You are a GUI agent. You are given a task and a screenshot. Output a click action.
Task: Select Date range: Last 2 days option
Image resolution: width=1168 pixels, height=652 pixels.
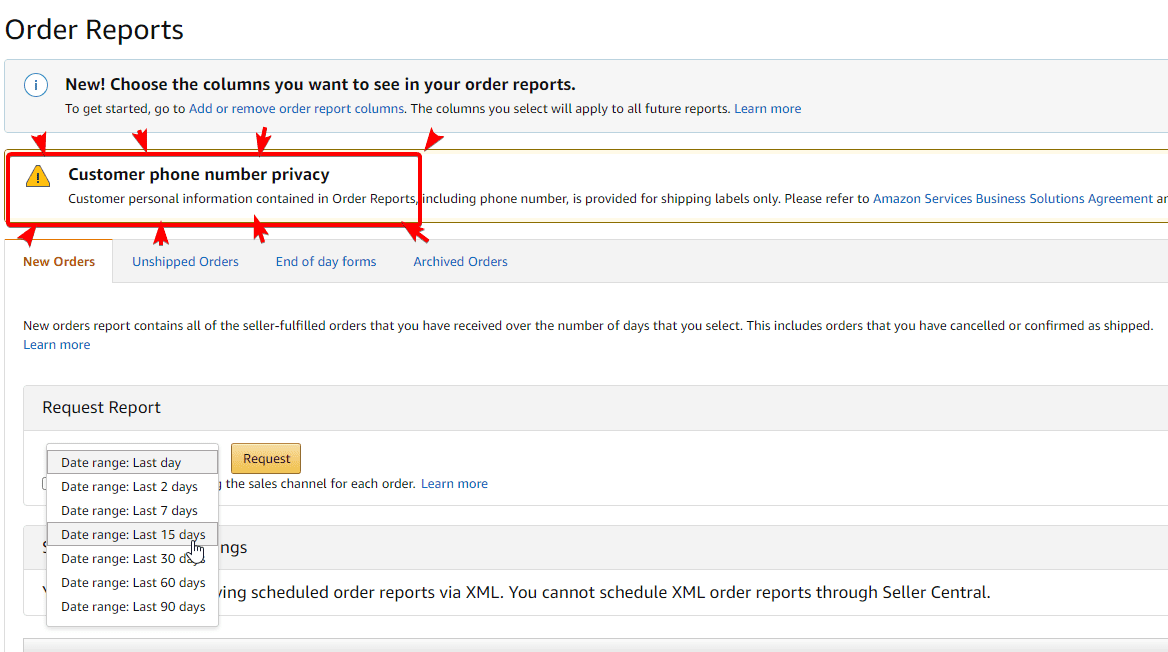pyautogui.click(x=132, y=486)
